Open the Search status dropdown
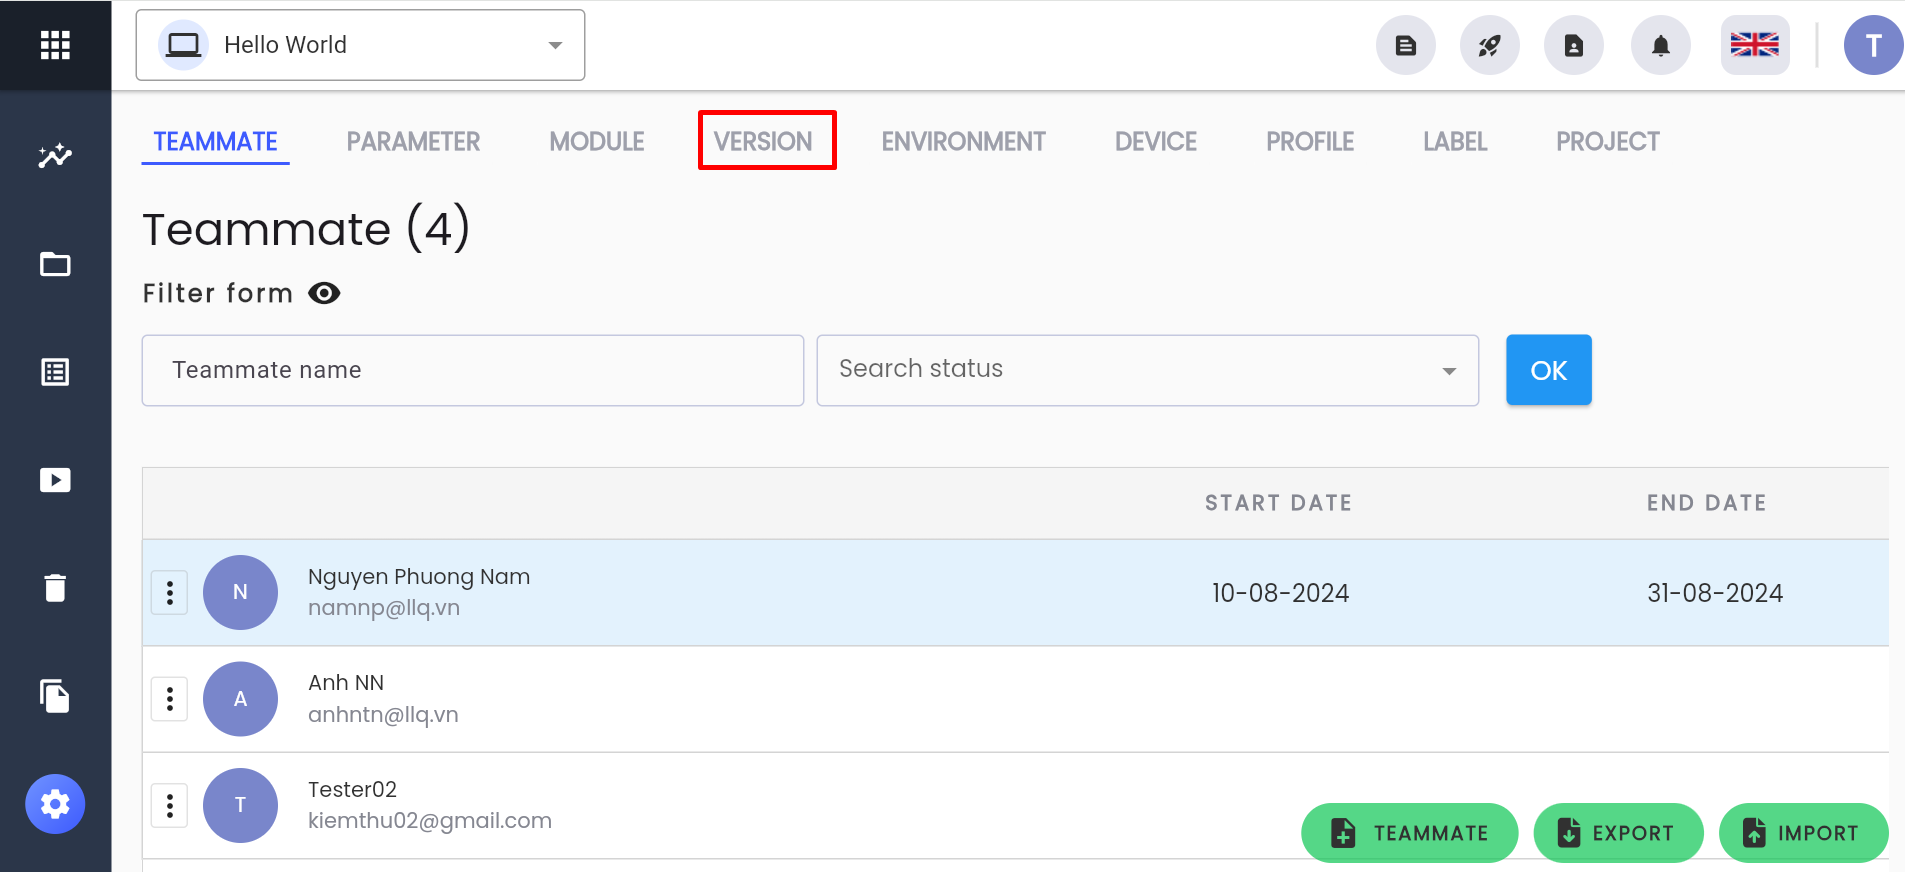The height and width of the screenshot is (872, 1905). tap(1148, 370)
